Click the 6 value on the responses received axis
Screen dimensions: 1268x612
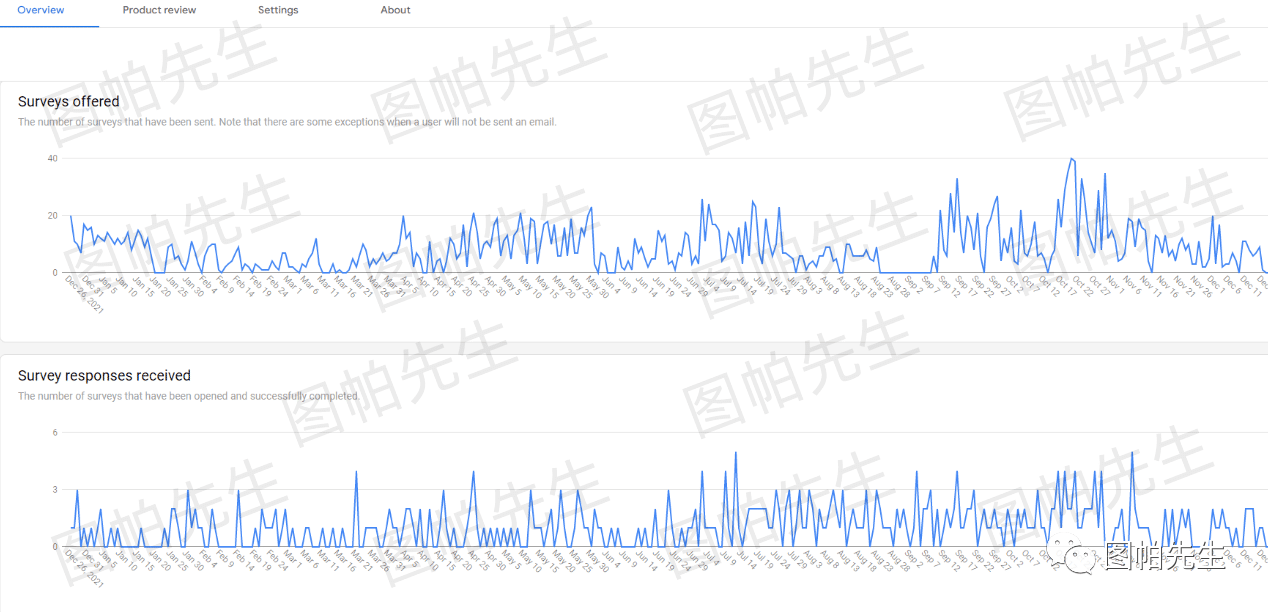(x=55, y=433)
